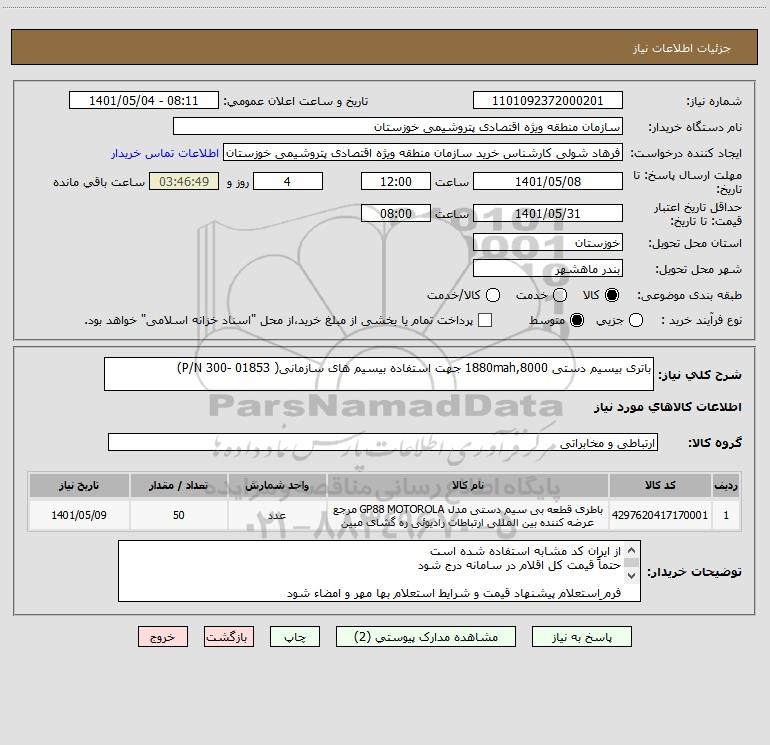Click the remaining days field showing 4
Viewport: 770px width, 745px height.
[x=288, y=181]
